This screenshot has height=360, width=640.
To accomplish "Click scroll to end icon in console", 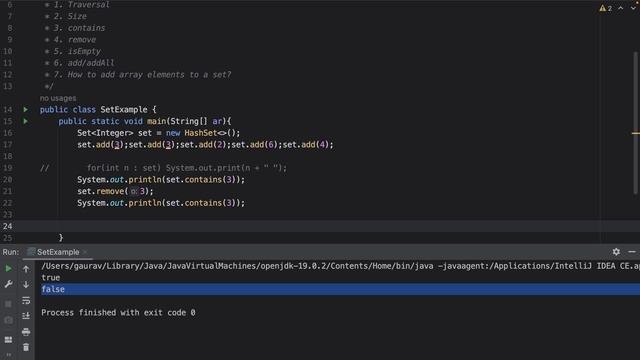I will [x=26, y=316].
